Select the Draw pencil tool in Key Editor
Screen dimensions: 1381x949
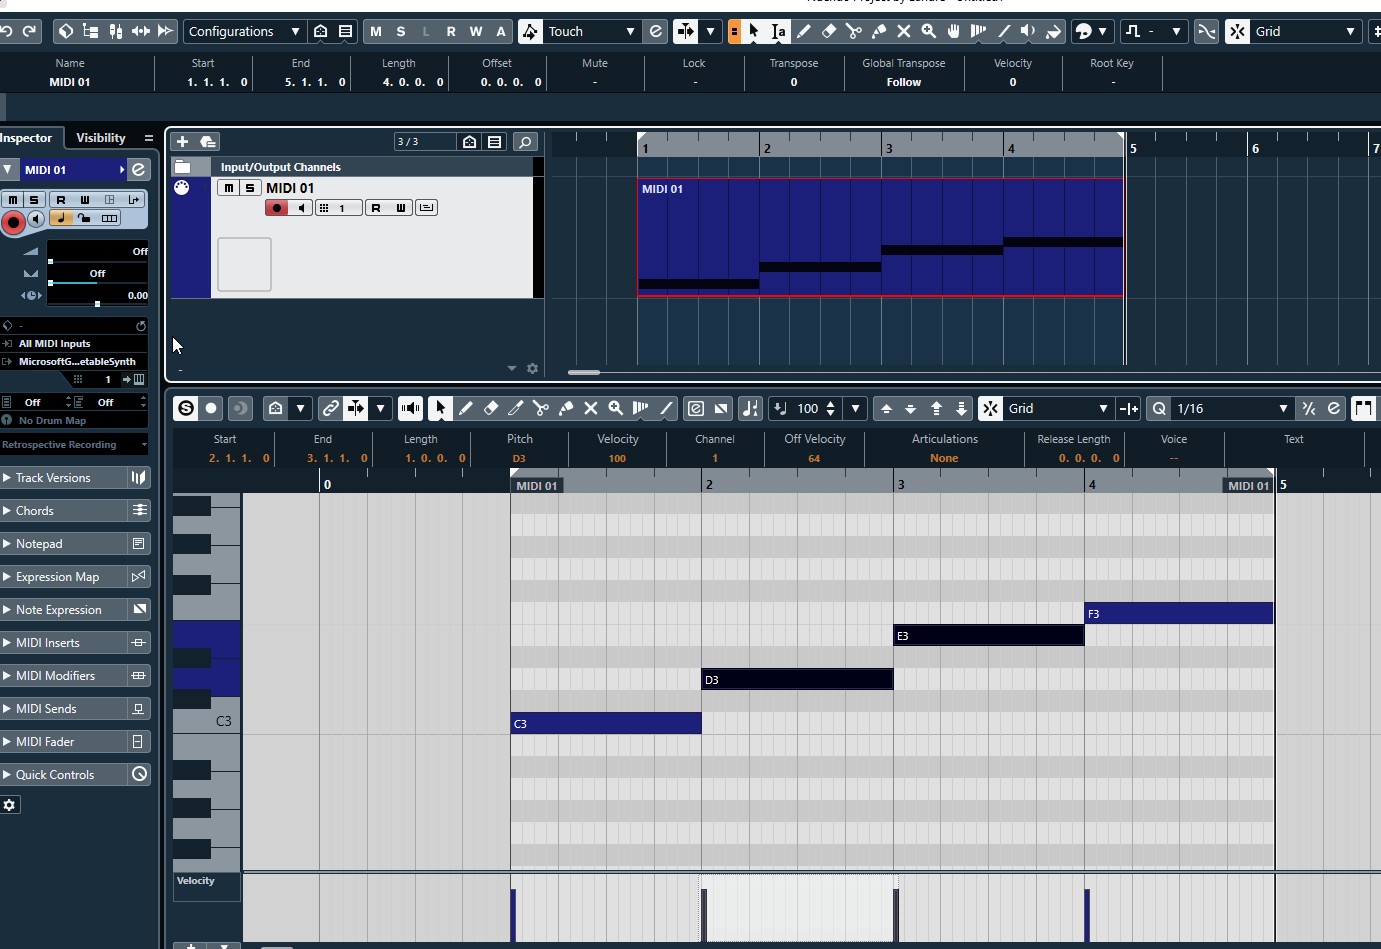click(466, 408)
